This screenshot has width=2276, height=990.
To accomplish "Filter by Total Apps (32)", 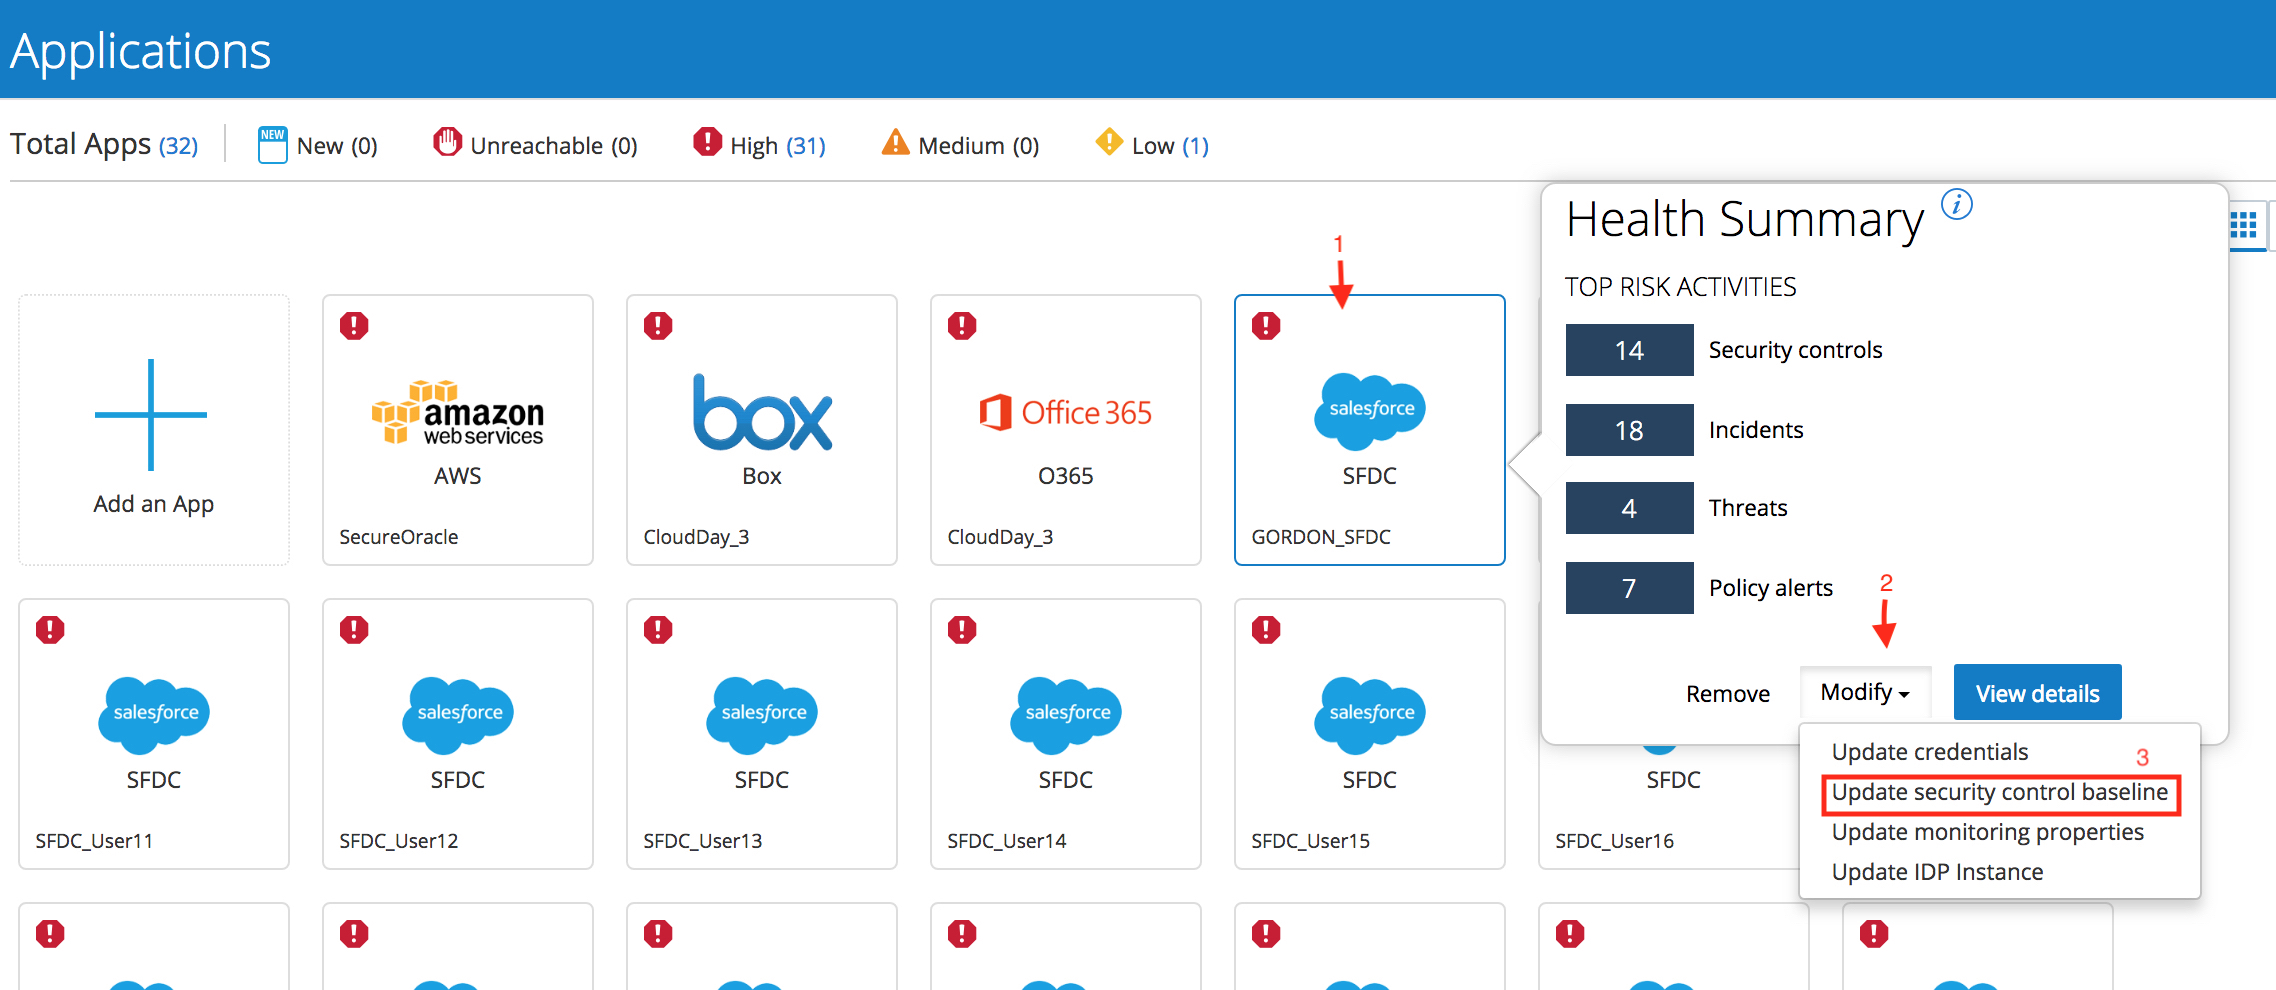I will 104,144.
